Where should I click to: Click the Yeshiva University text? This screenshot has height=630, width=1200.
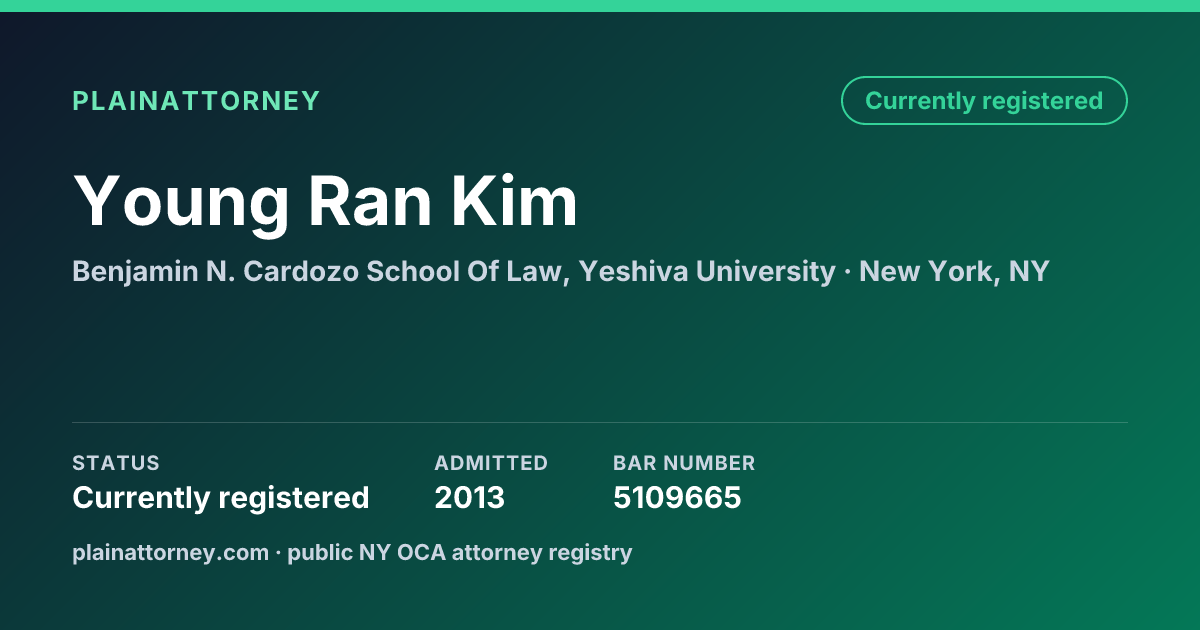(x=707, y=272)
